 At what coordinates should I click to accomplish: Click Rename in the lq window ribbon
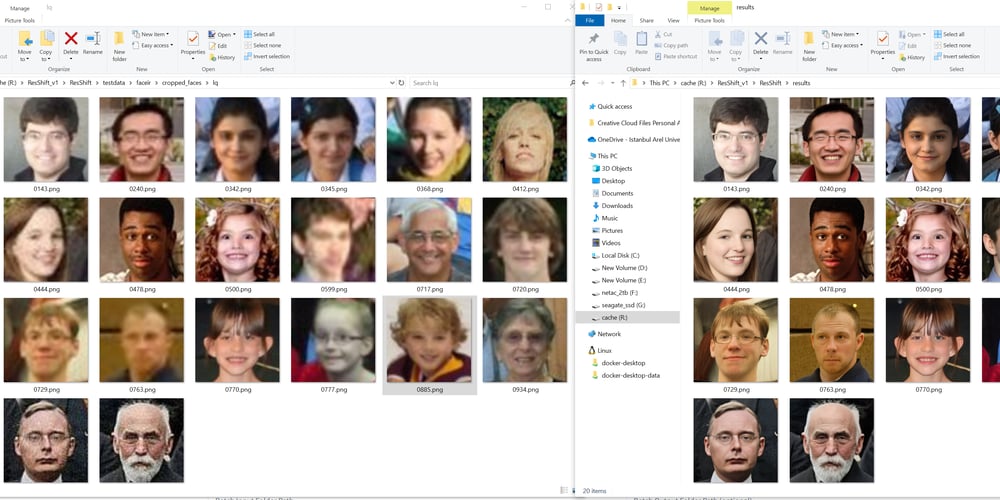pos(92,43)
